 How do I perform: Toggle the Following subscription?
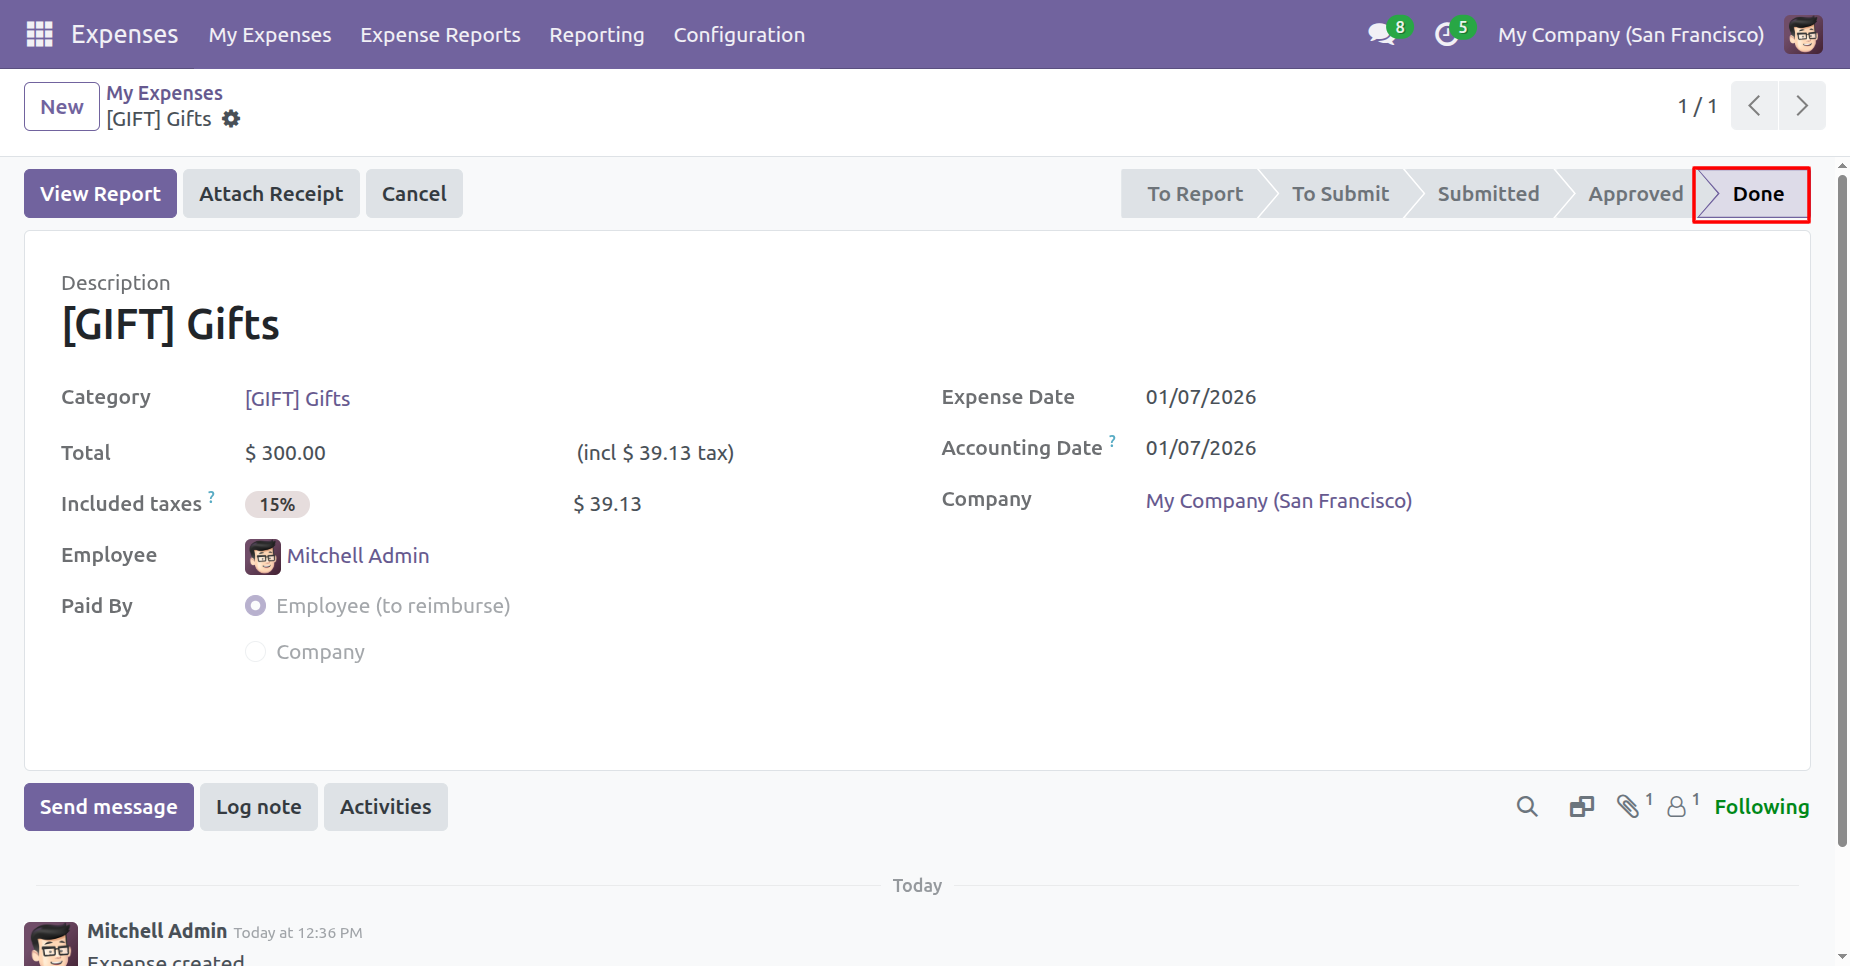pyautogui.click(x=1761, y=807)
